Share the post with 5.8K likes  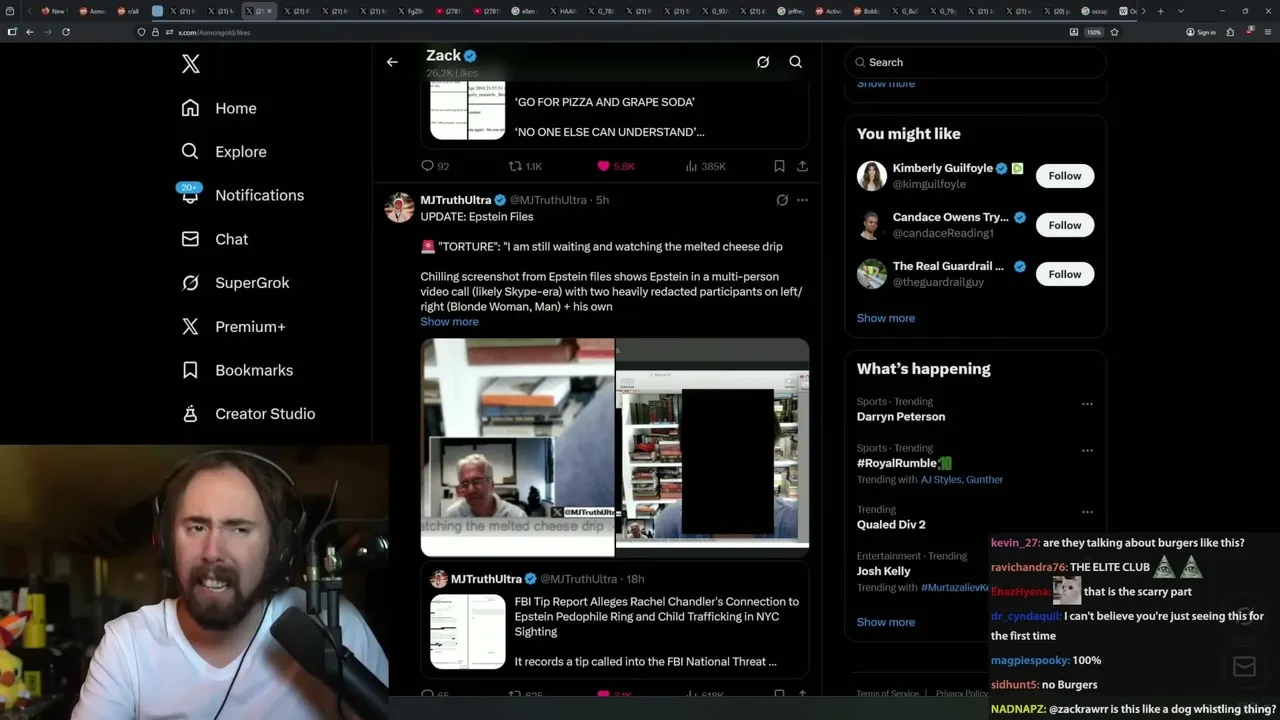point(802,166)
